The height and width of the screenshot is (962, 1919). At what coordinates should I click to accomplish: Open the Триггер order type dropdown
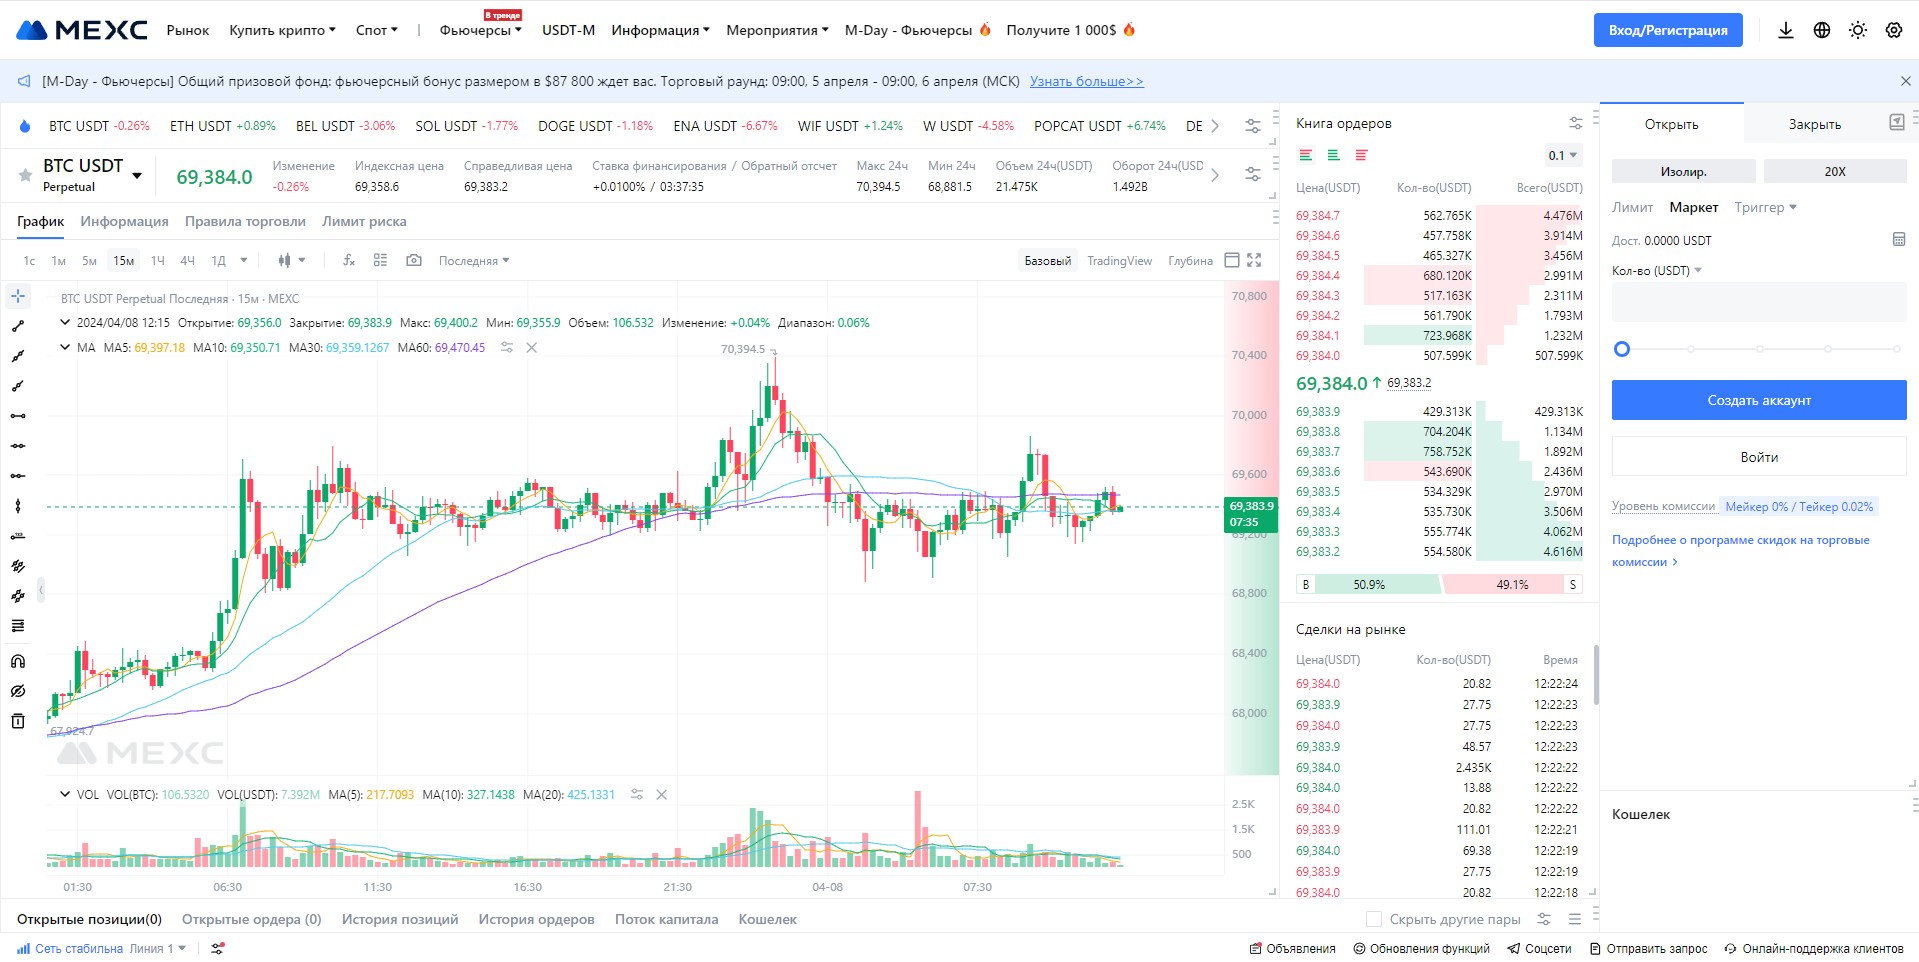point(1765,207)
